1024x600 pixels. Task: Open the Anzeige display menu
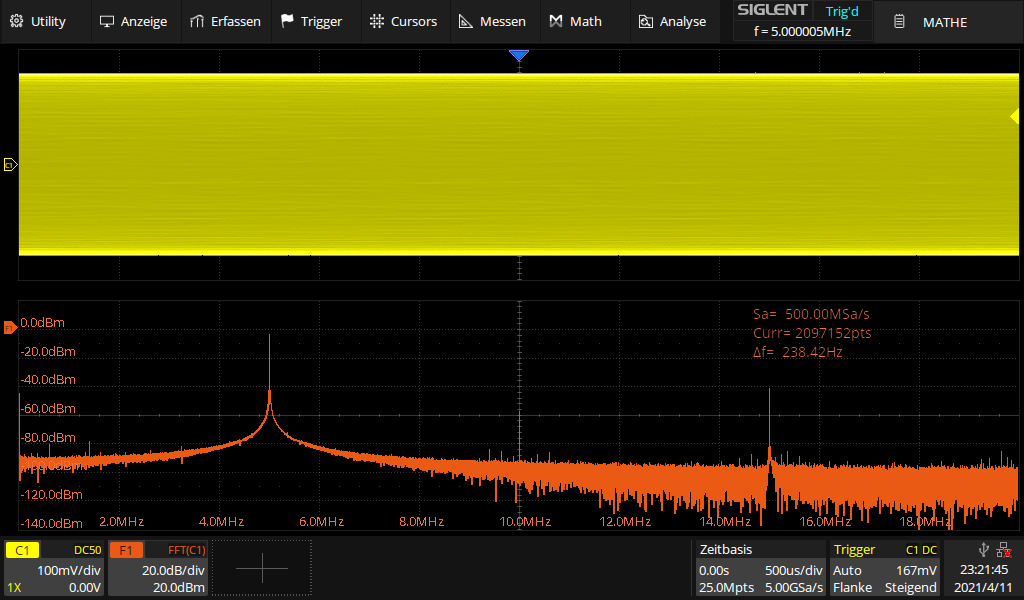pos(133,22)
